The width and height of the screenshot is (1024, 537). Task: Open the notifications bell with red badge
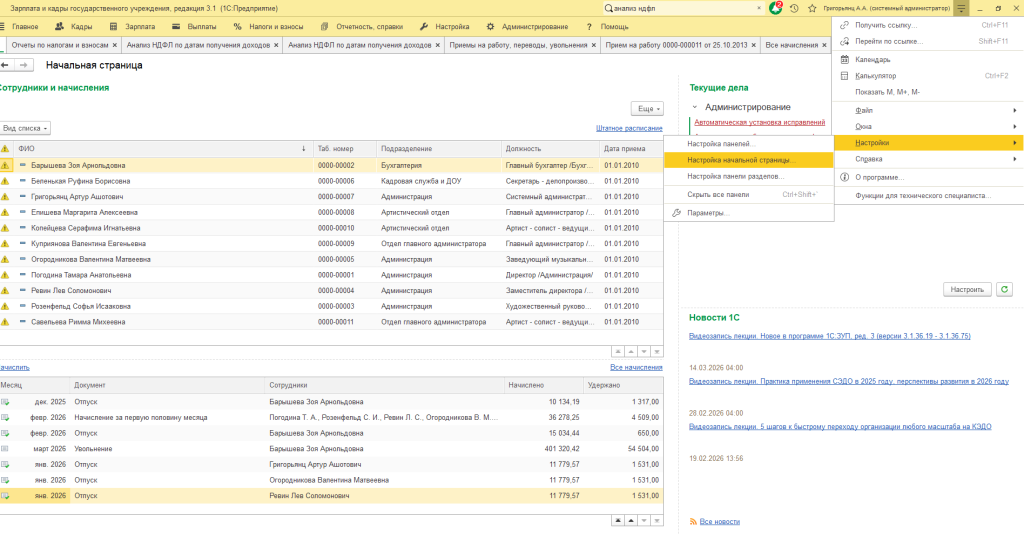coord(776,8)
